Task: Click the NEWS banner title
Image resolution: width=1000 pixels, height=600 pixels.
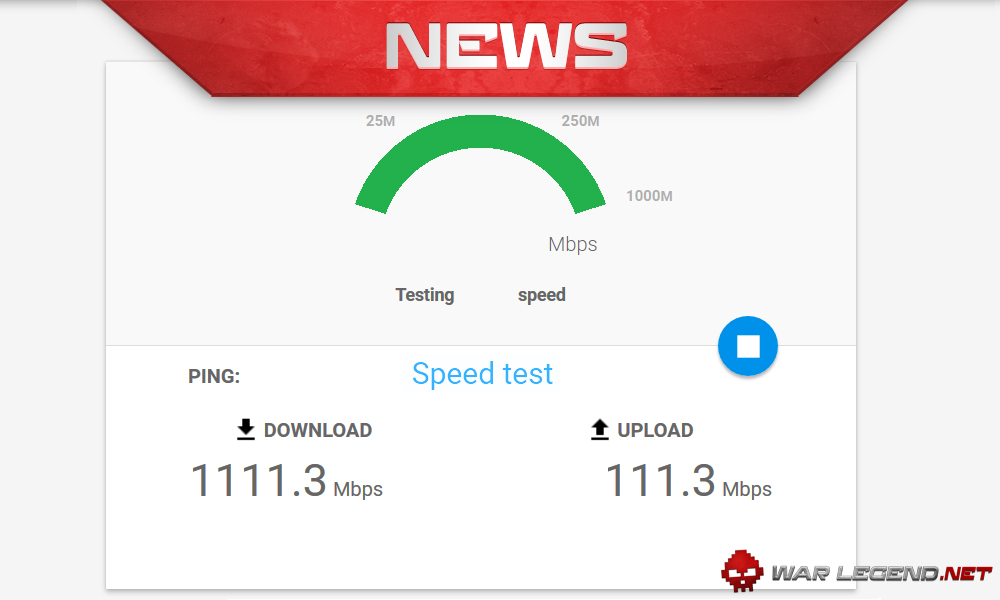Action: point(506,46)
